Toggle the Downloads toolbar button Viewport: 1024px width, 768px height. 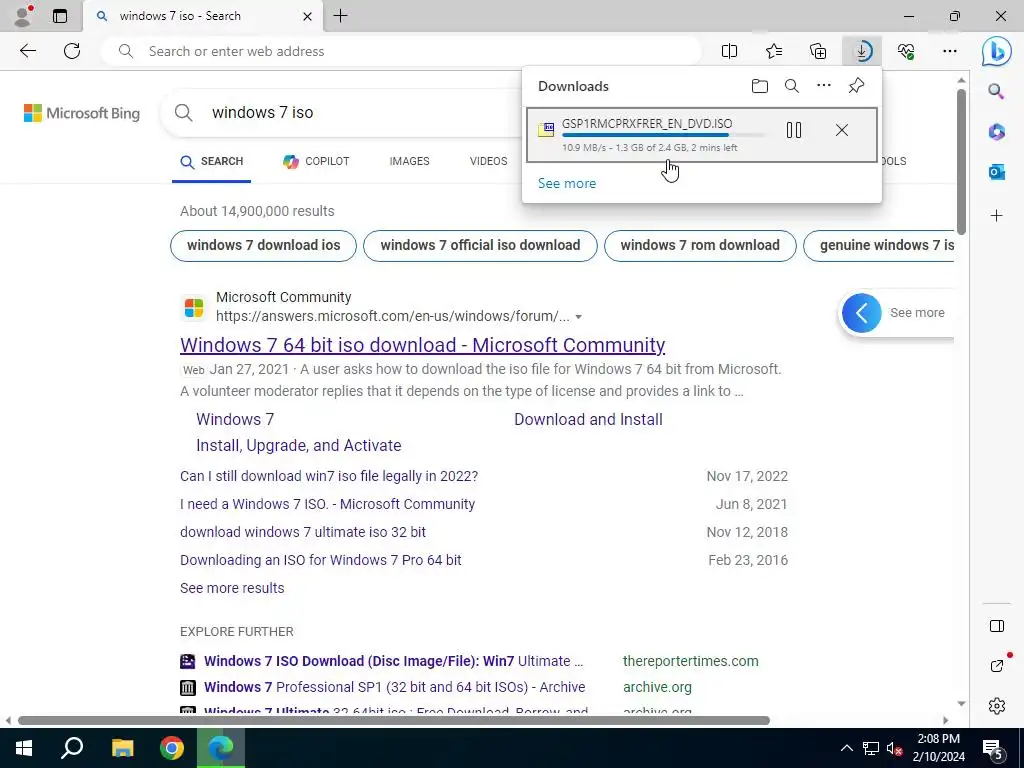click(862, 51)
